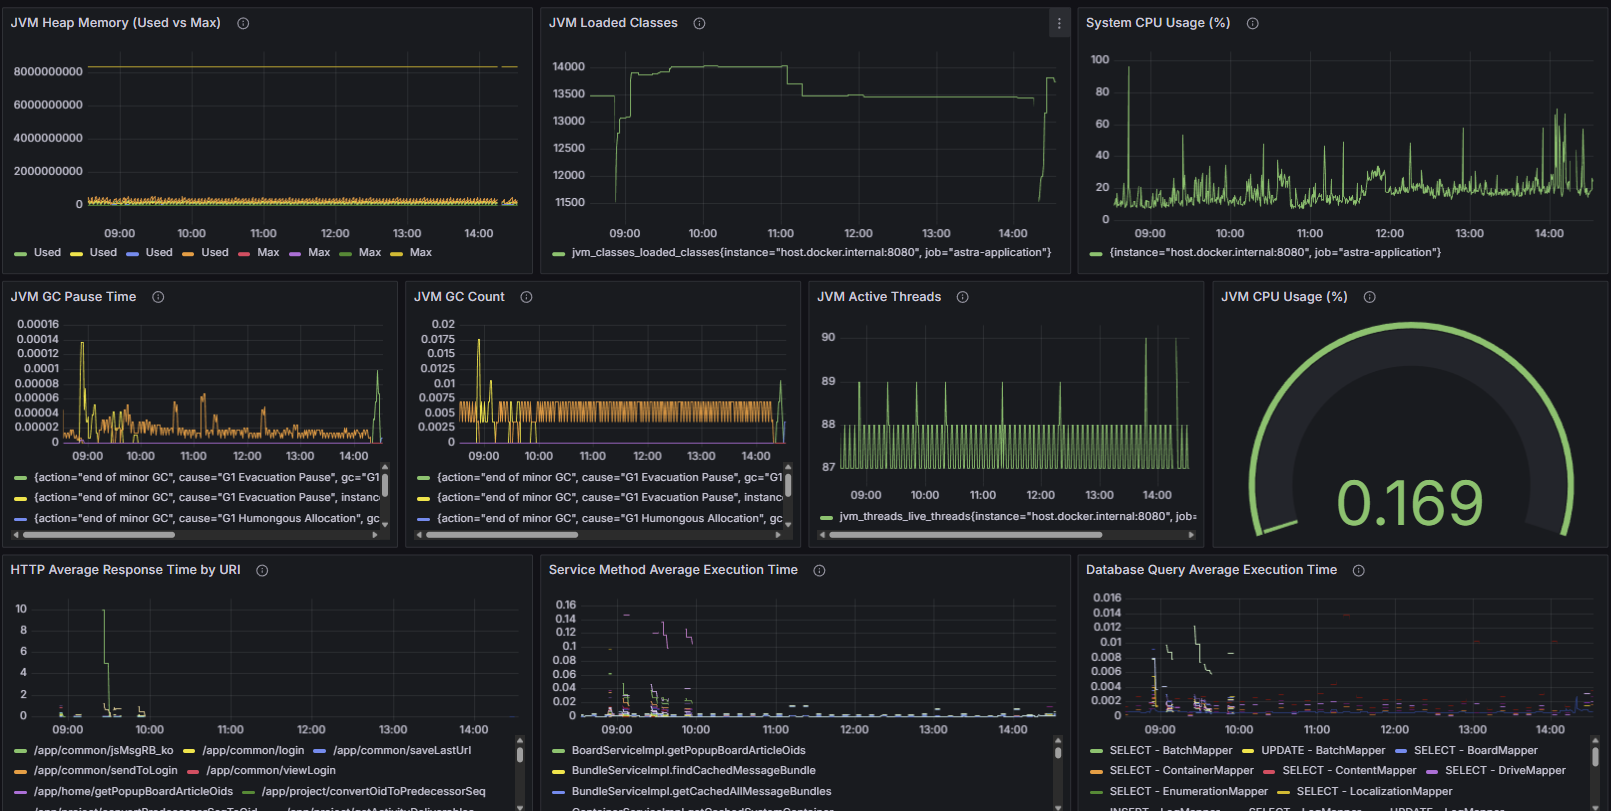
Task: Click jvm_classes_loaded_classes legend entry
Action: (810, 252)
